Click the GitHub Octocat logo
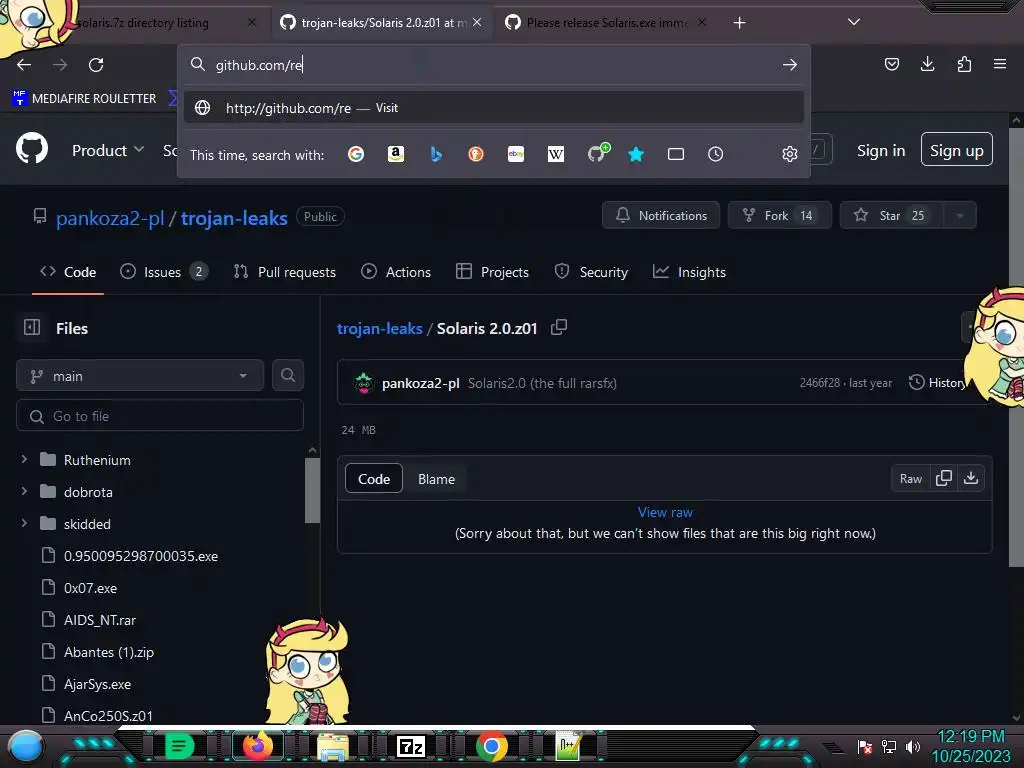This screenshot has width=1024, height=768. click(32, 148)
